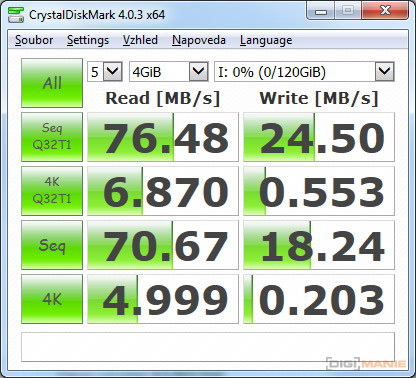Open the Language menu
This screenshot has width=416, height=378.
click(x=266, y=40)
